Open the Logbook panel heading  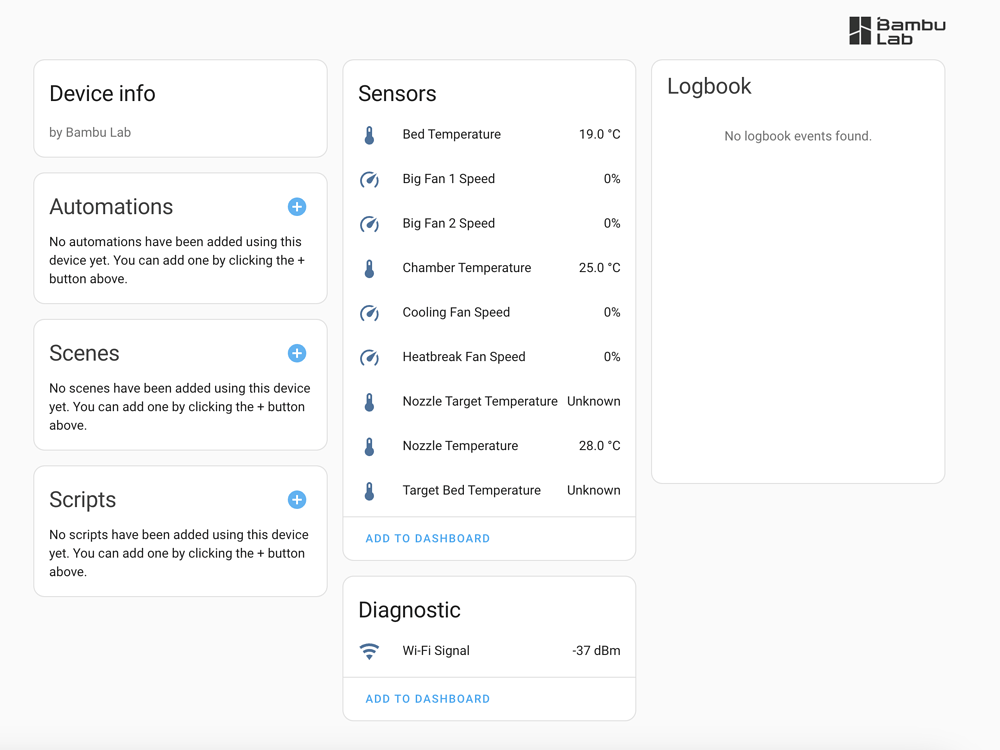click(x=710, y=87)
